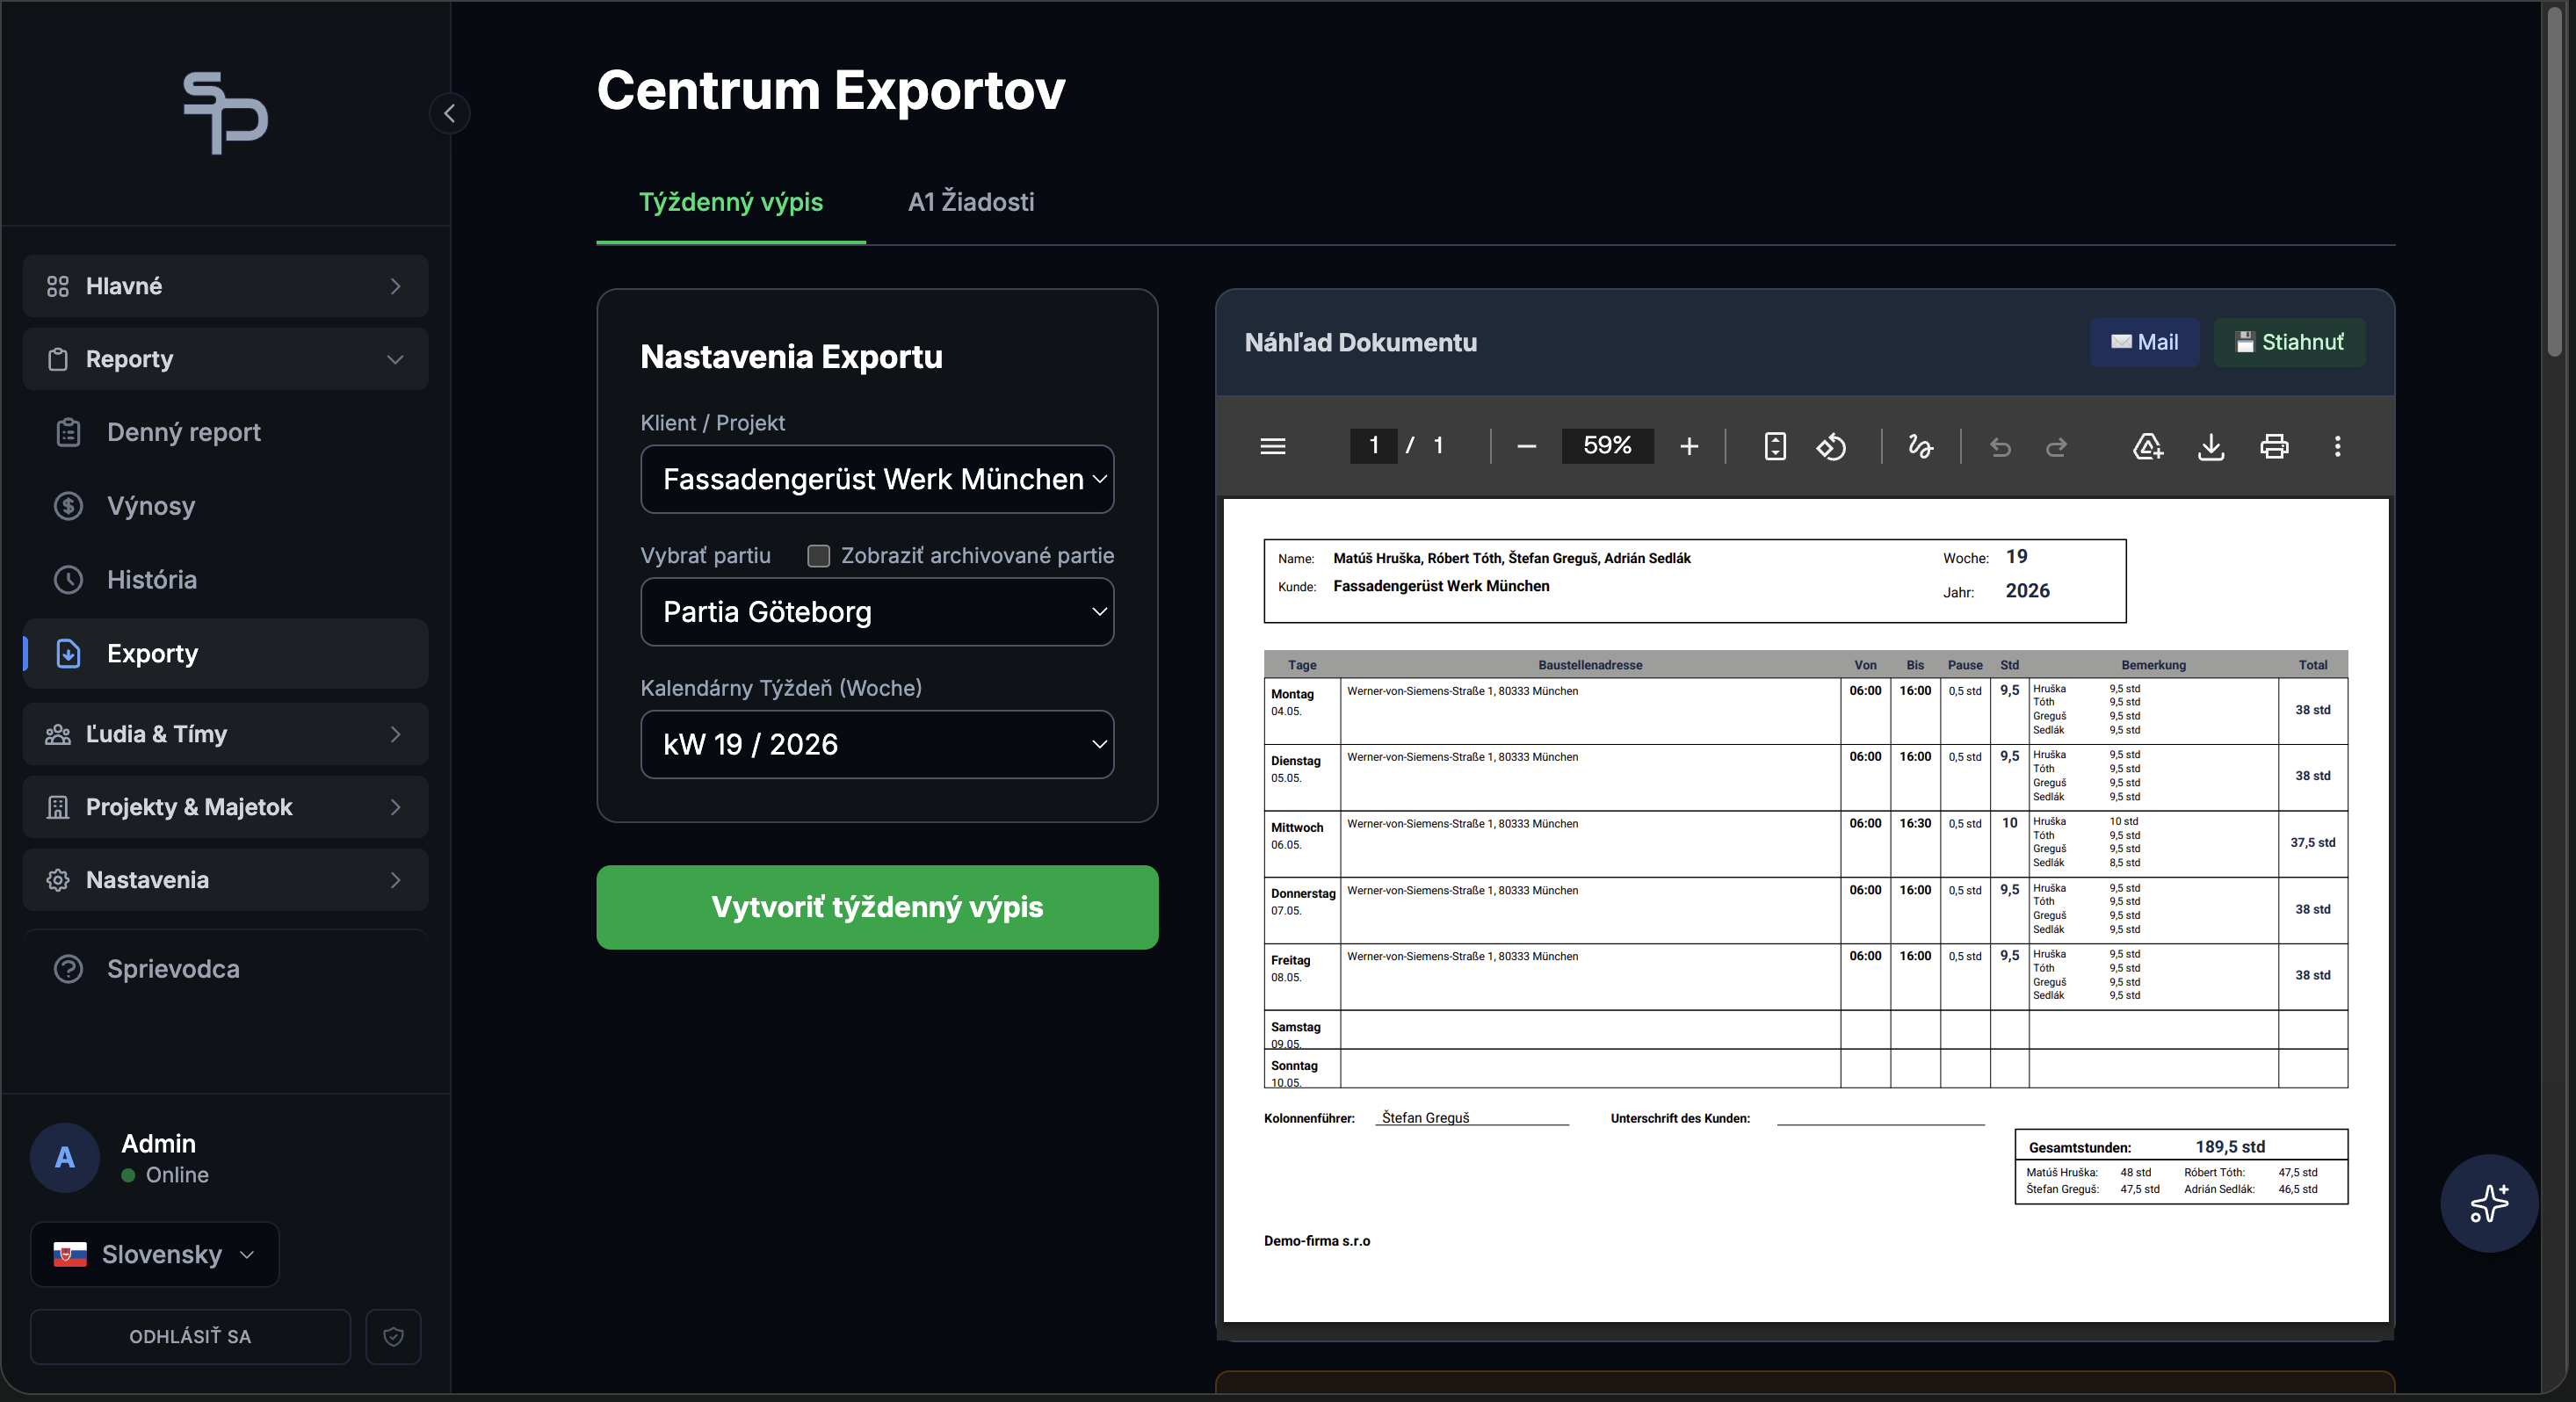This screenshot has width=2576, height=1402.
Task: Click the 59% zoom level field
Action: [x=1607, y=446]
